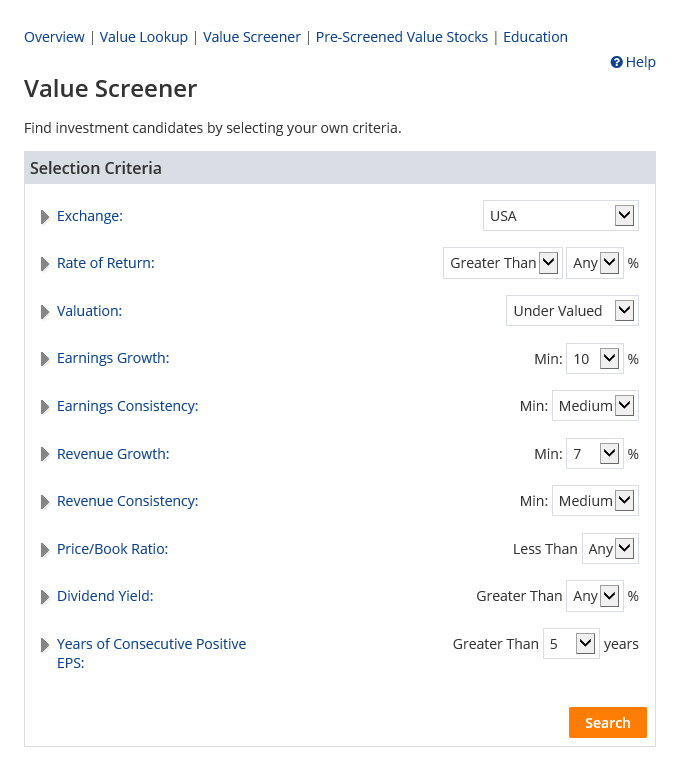Expand the Earnings Consistency triangle
The height and width of the screenshot is (780, 688).
[45, 407]
